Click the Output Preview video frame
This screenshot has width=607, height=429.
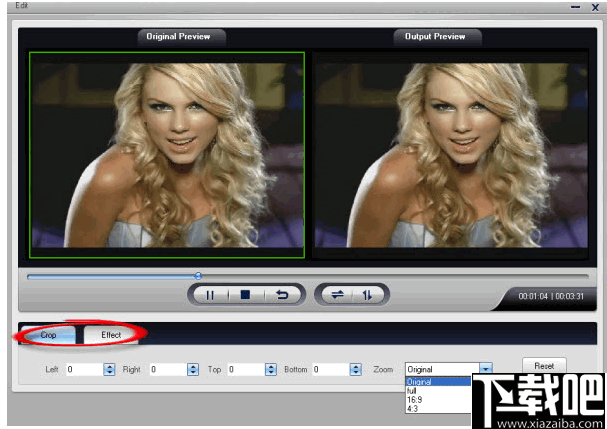click(x=451, y=155)
